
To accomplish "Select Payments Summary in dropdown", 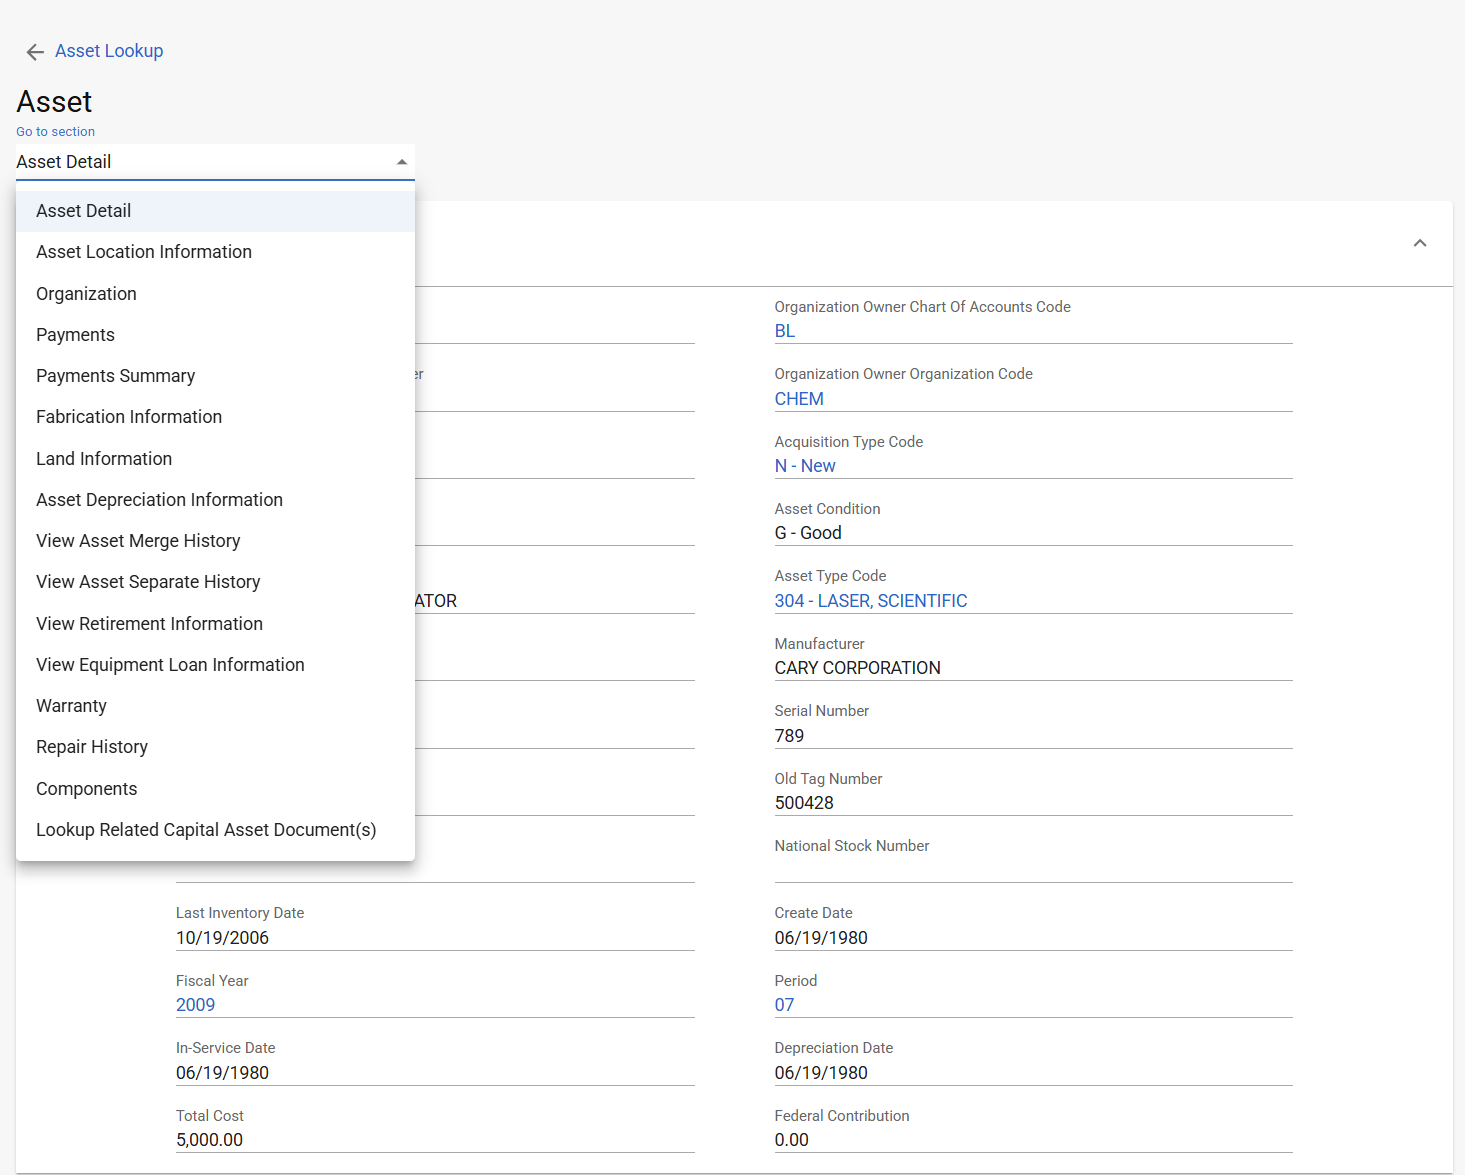I will tap(115, 376).
